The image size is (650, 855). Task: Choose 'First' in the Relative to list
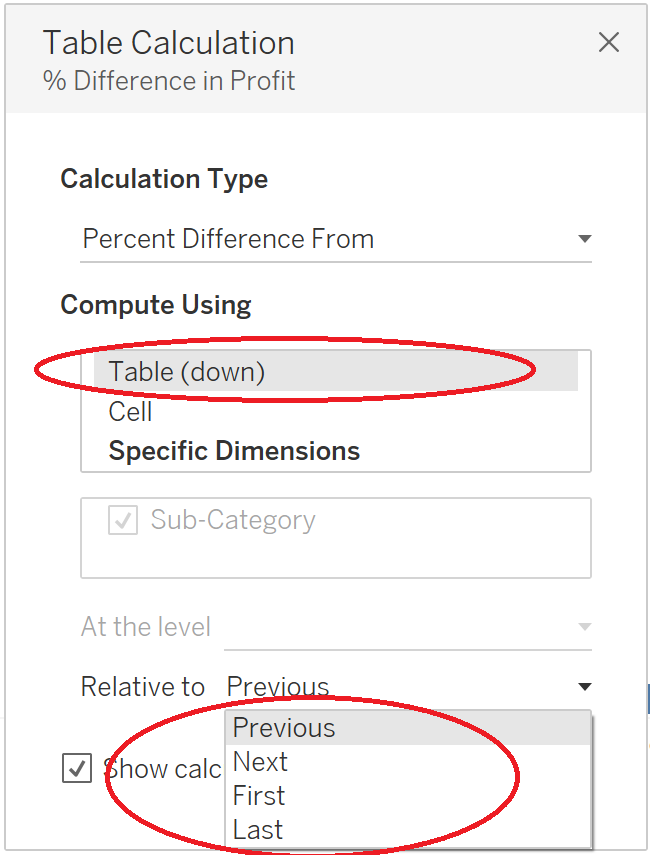pyautogui.click(x=259, y=796)
